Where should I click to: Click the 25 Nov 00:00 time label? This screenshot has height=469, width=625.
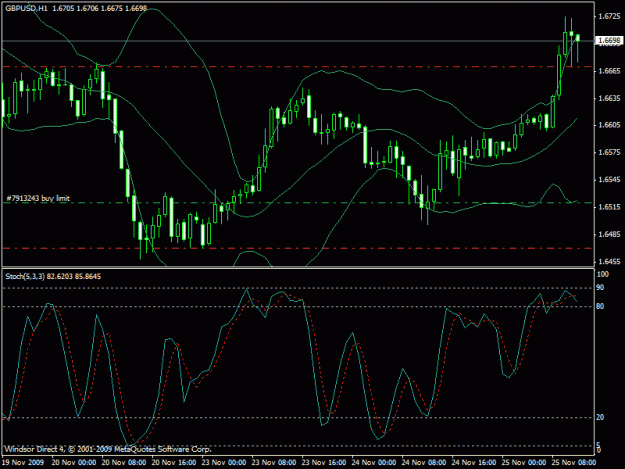coord(524,463)
